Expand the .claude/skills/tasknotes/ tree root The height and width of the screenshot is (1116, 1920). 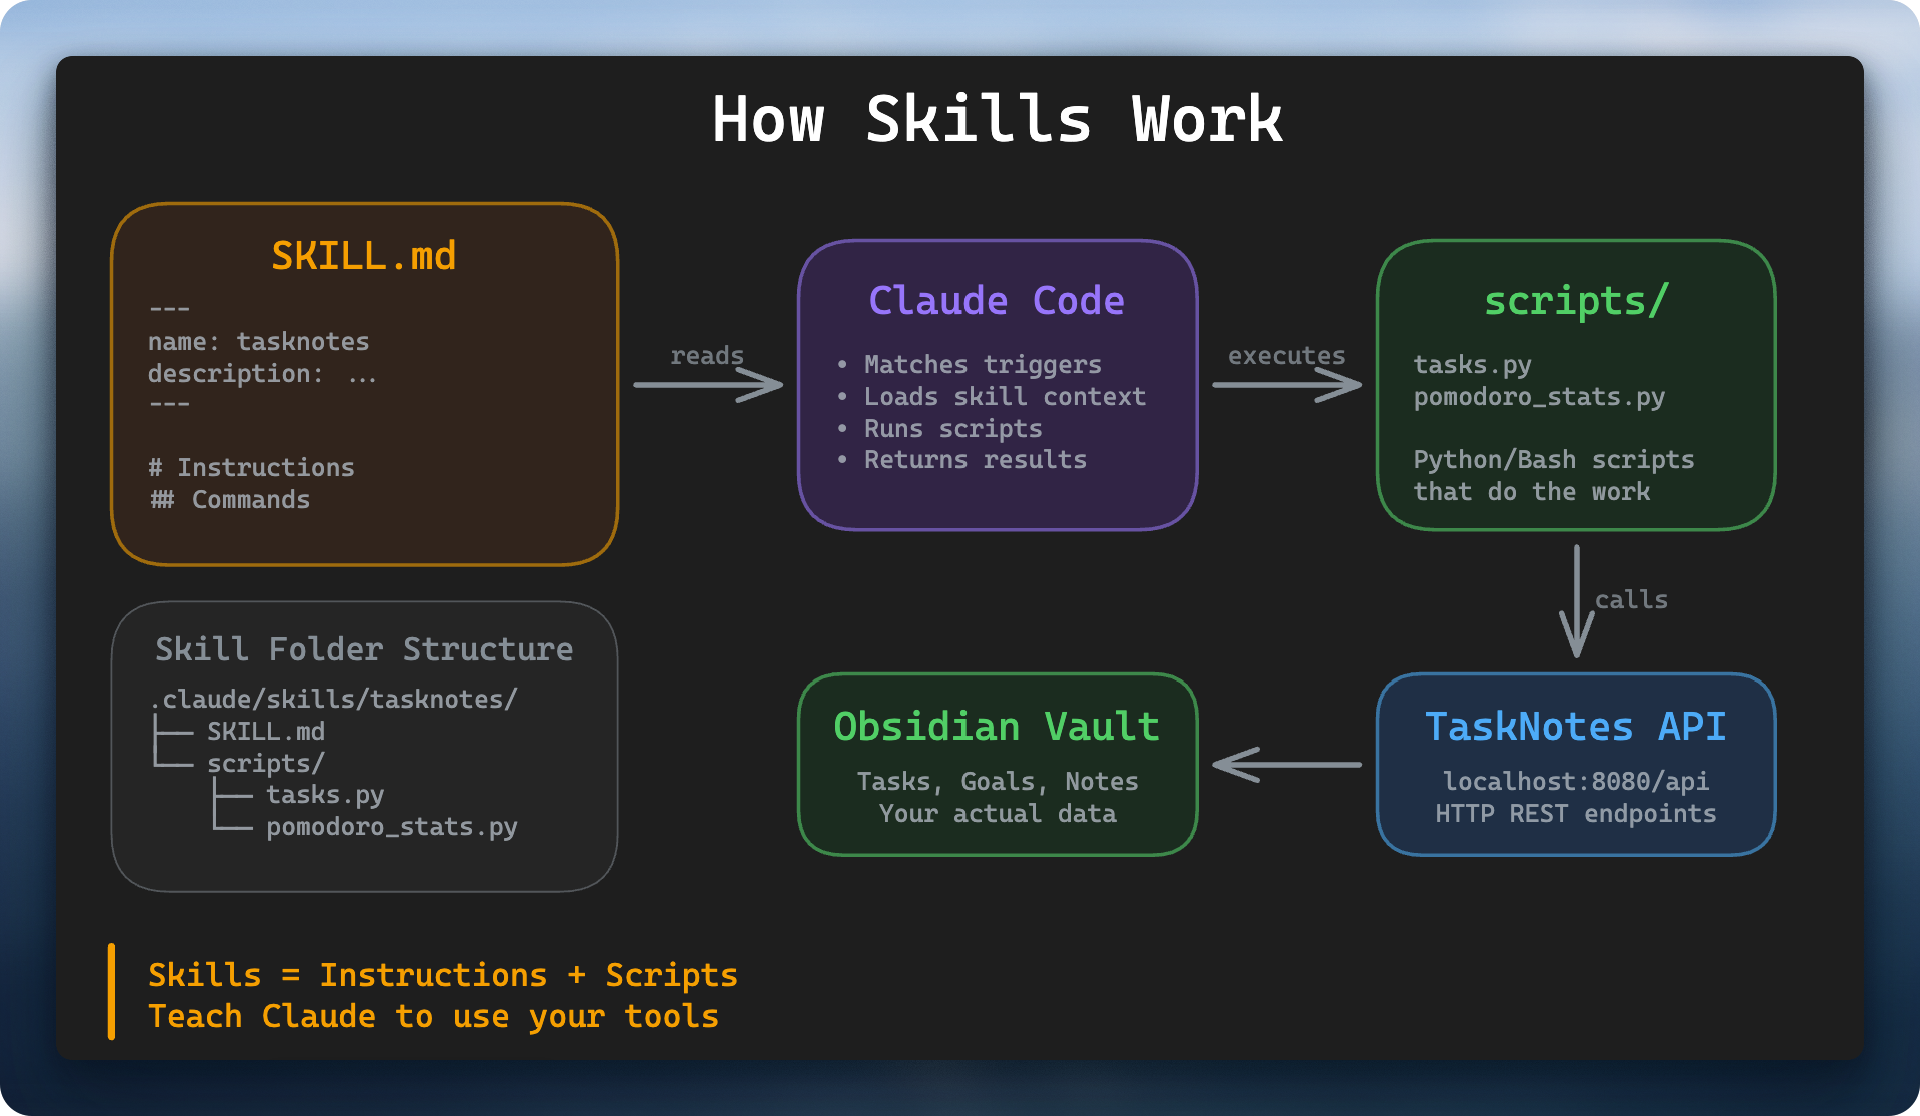[x=333, y=699]
